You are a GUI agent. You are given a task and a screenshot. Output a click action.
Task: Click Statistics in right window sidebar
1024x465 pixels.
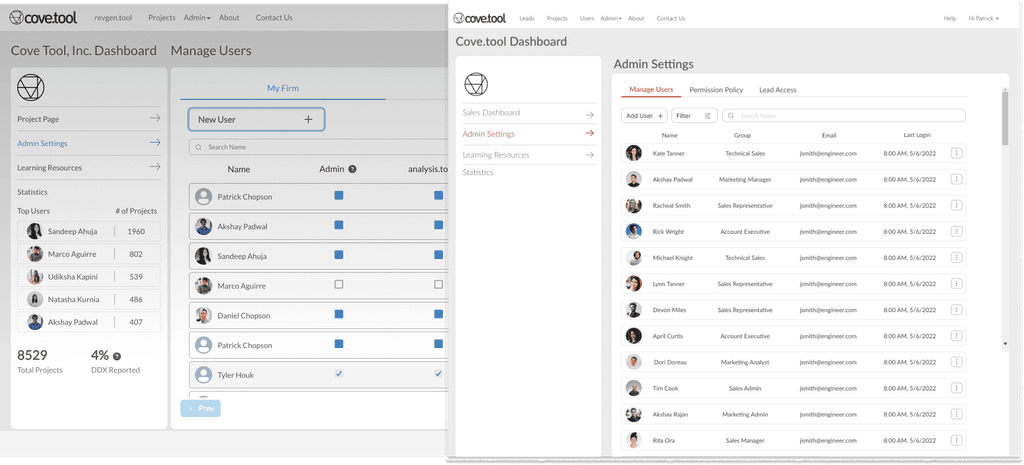click(477, 172)
